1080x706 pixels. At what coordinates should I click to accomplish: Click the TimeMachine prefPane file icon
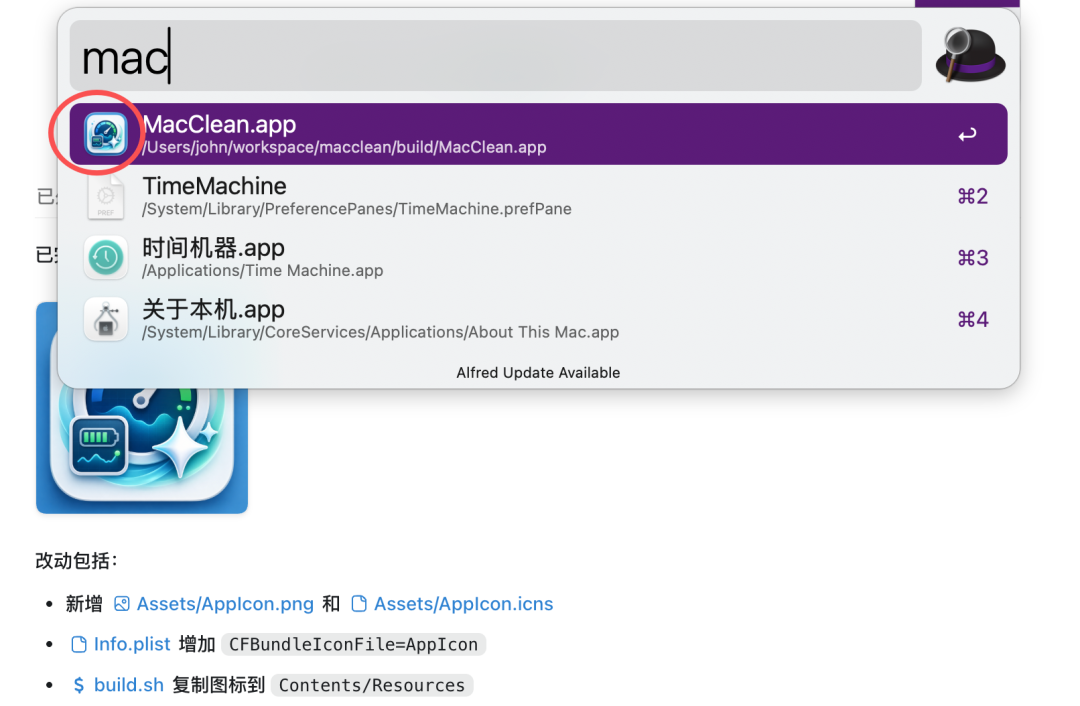point(105,196)
